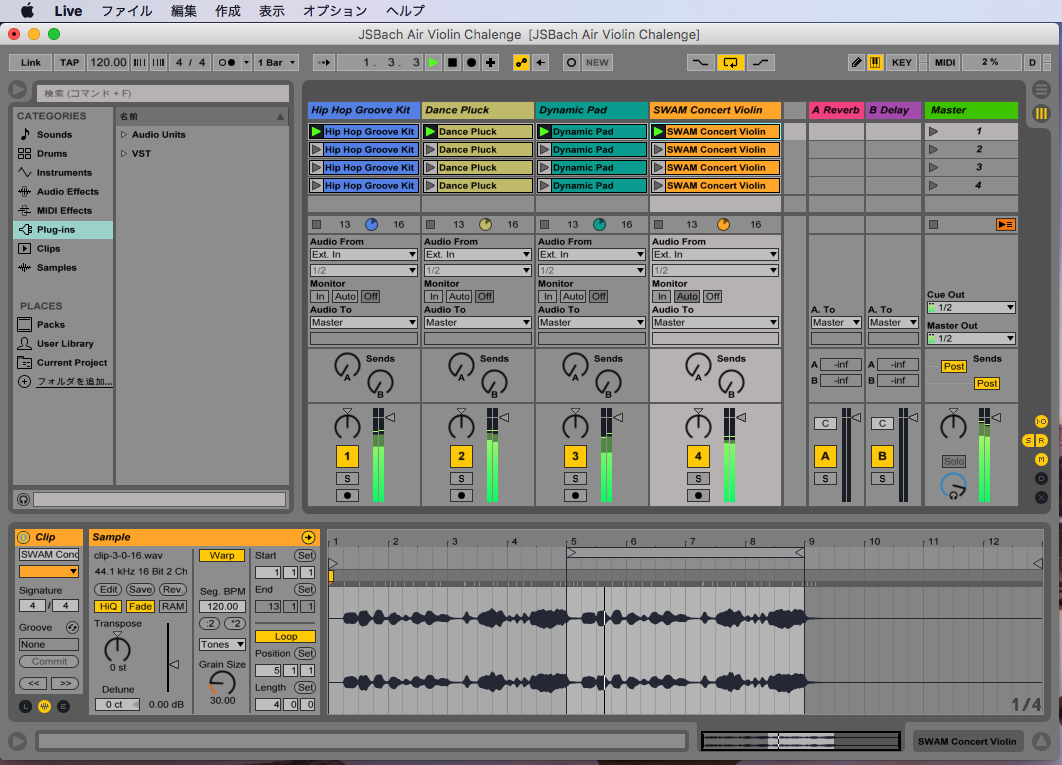Toggle browser preview headphones icon
The image size is (1062, 765).
[x=24, y=499]
